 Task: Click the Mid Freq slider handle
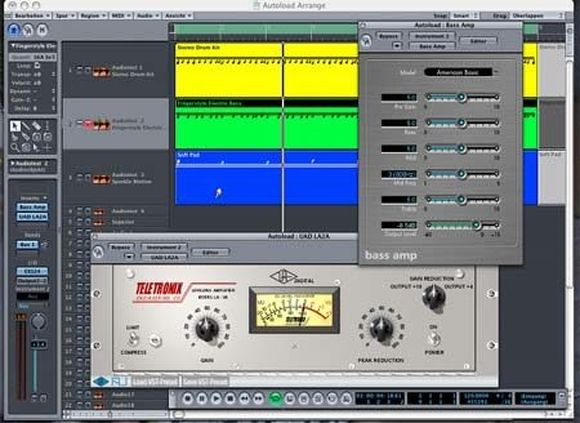tap(461, 173)
